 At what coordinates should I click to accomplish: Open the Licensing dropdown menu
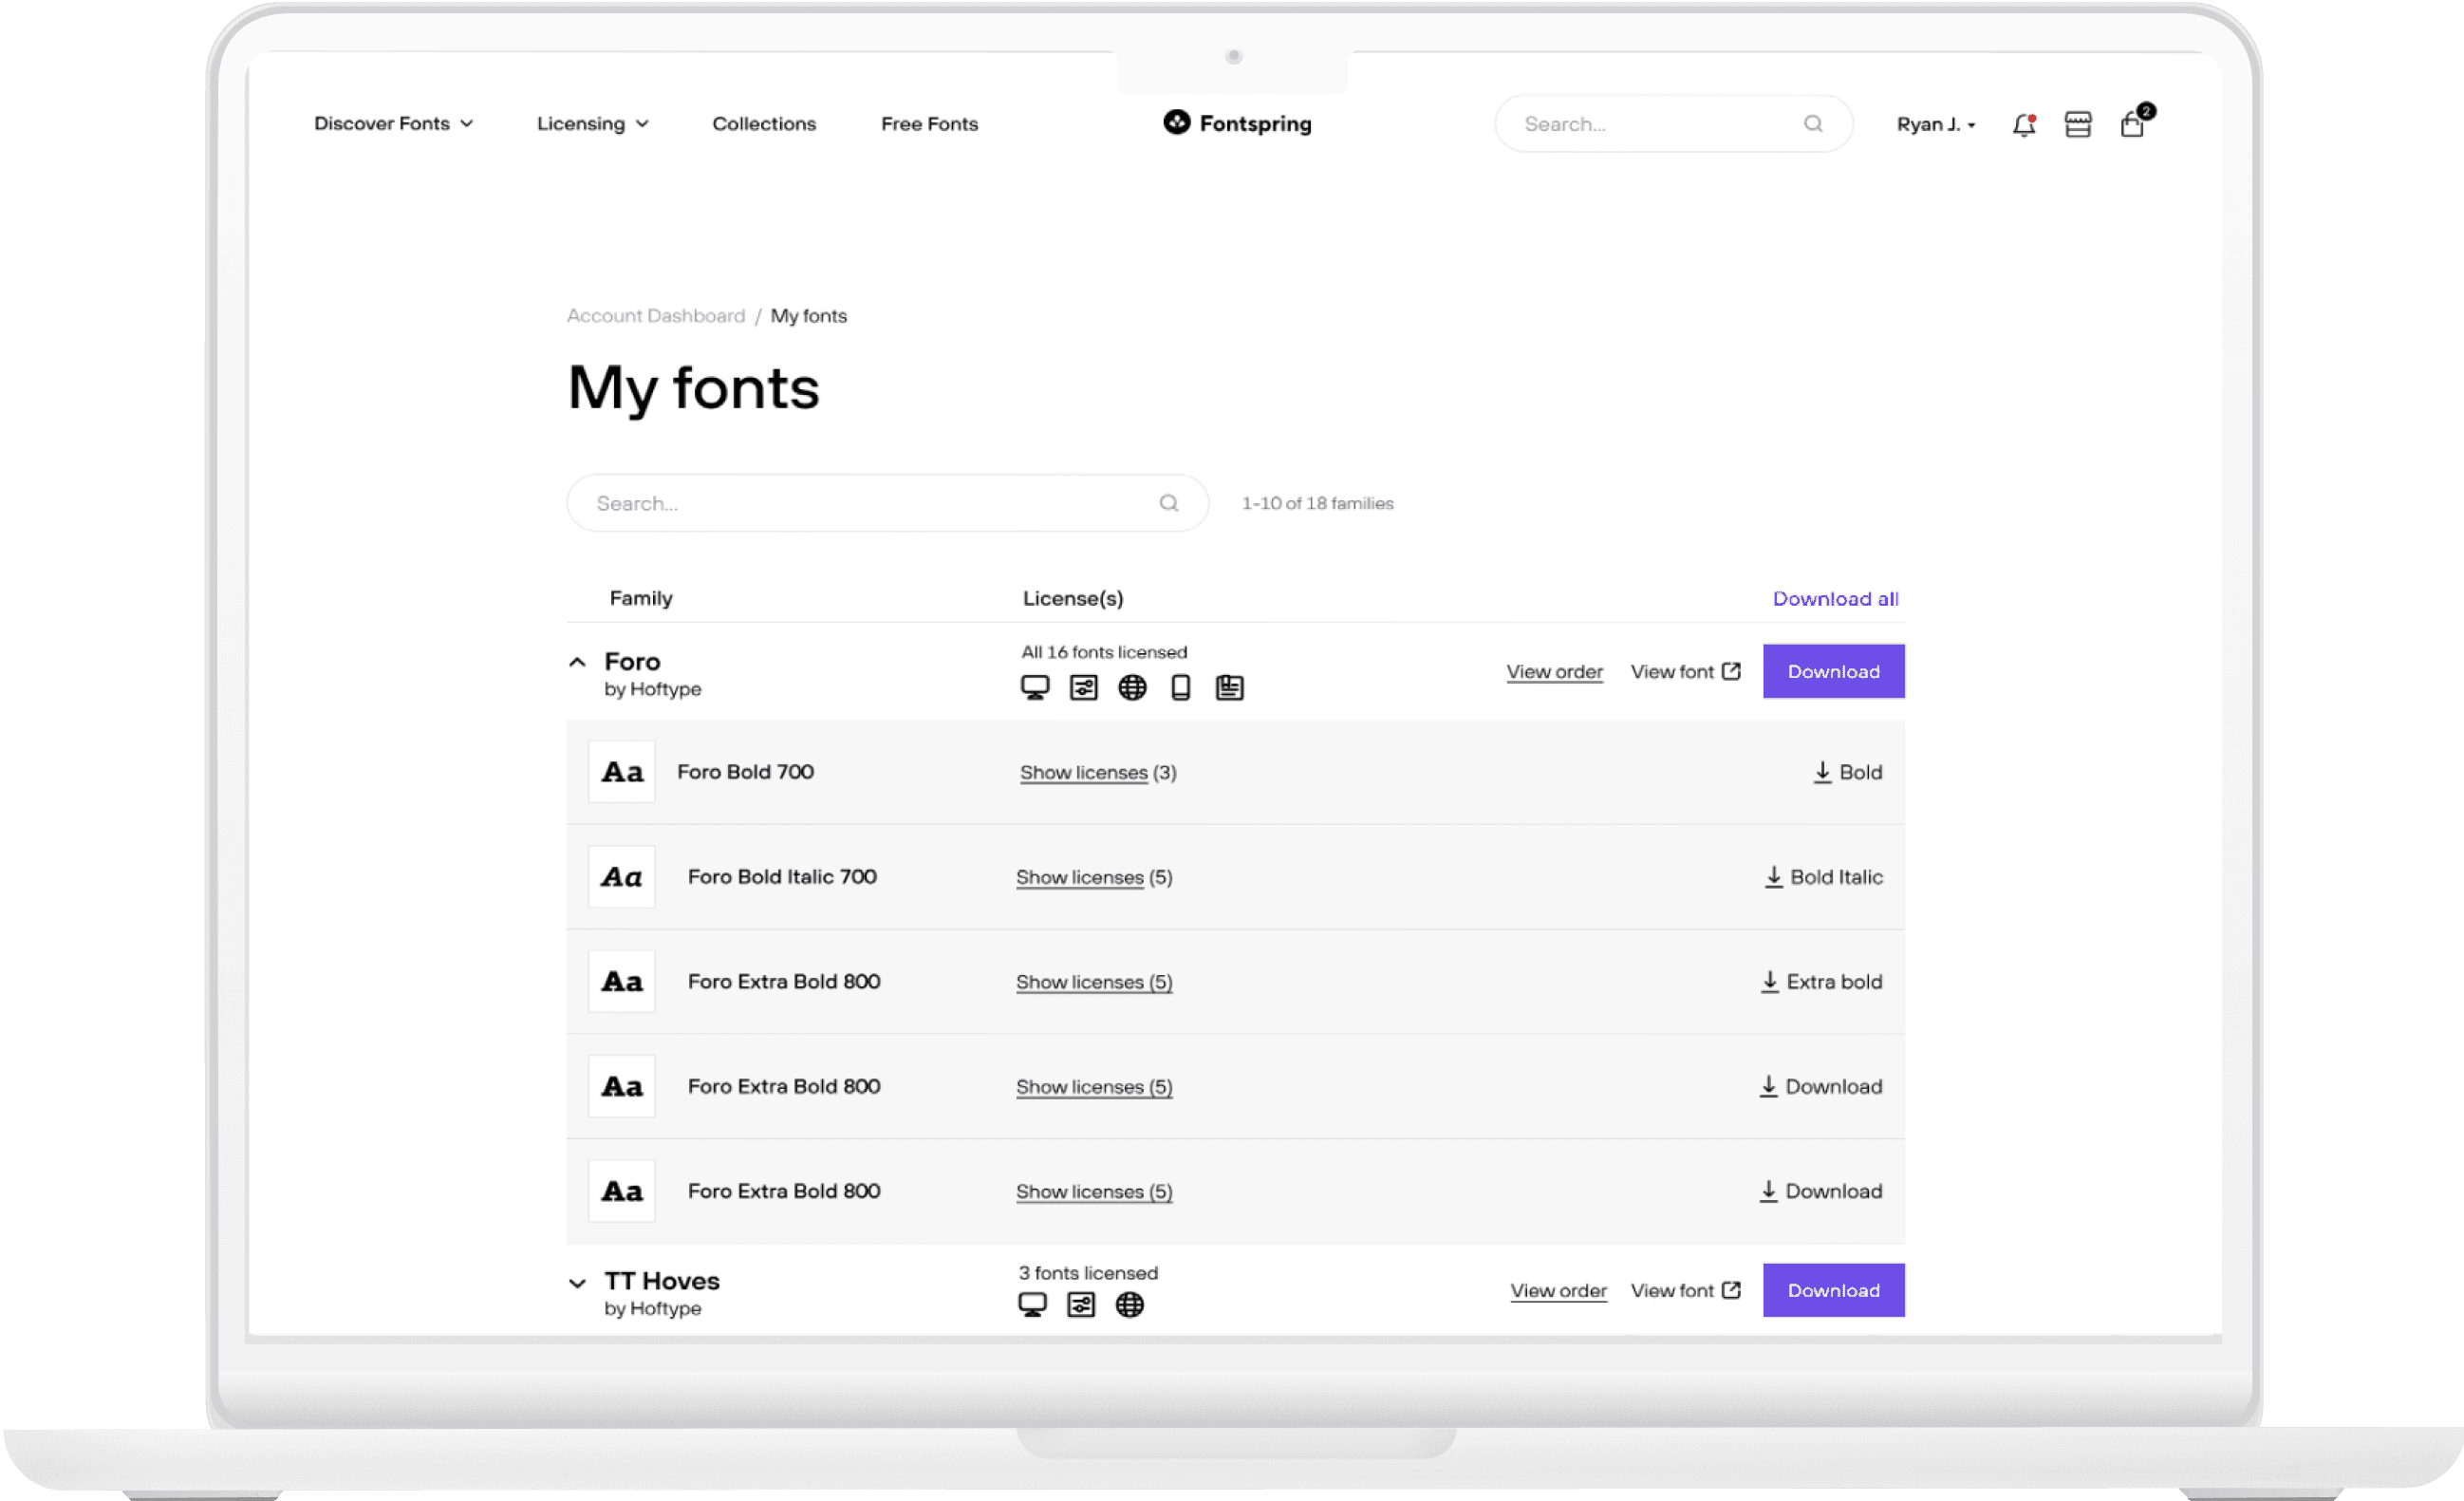pyautogui.click(x=593, y=124)
